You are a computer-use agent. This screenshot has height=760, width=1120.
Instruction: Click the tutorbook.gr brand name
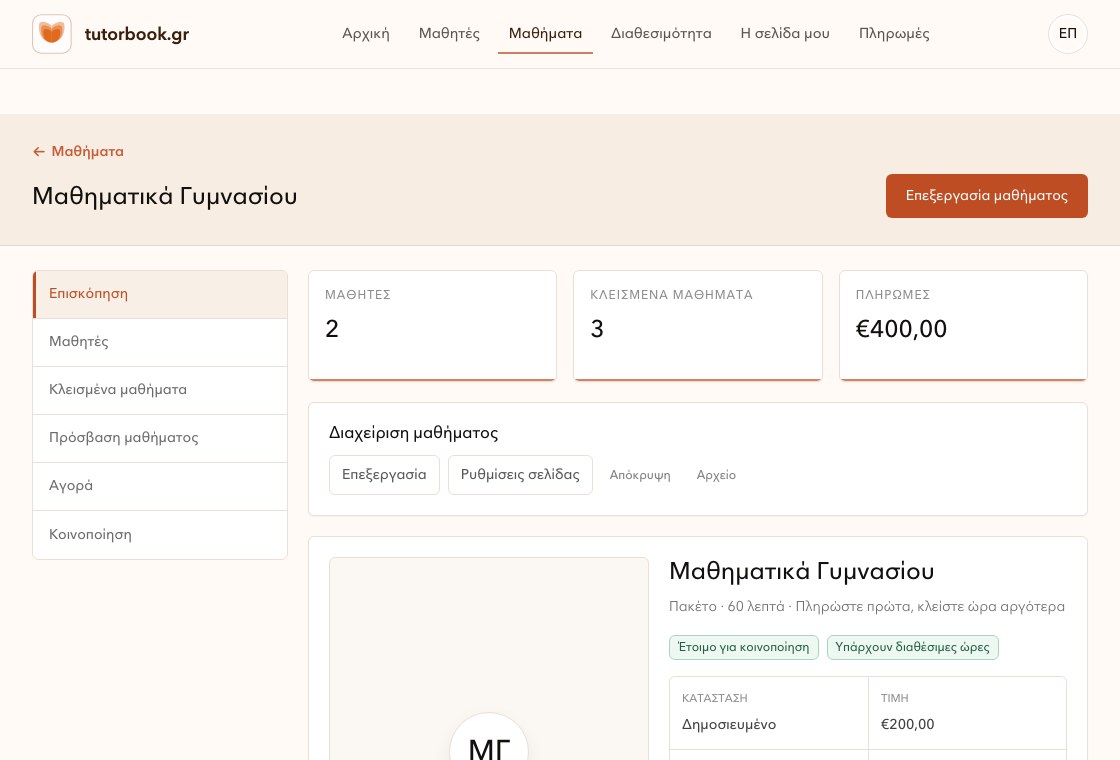pos(136,34)
